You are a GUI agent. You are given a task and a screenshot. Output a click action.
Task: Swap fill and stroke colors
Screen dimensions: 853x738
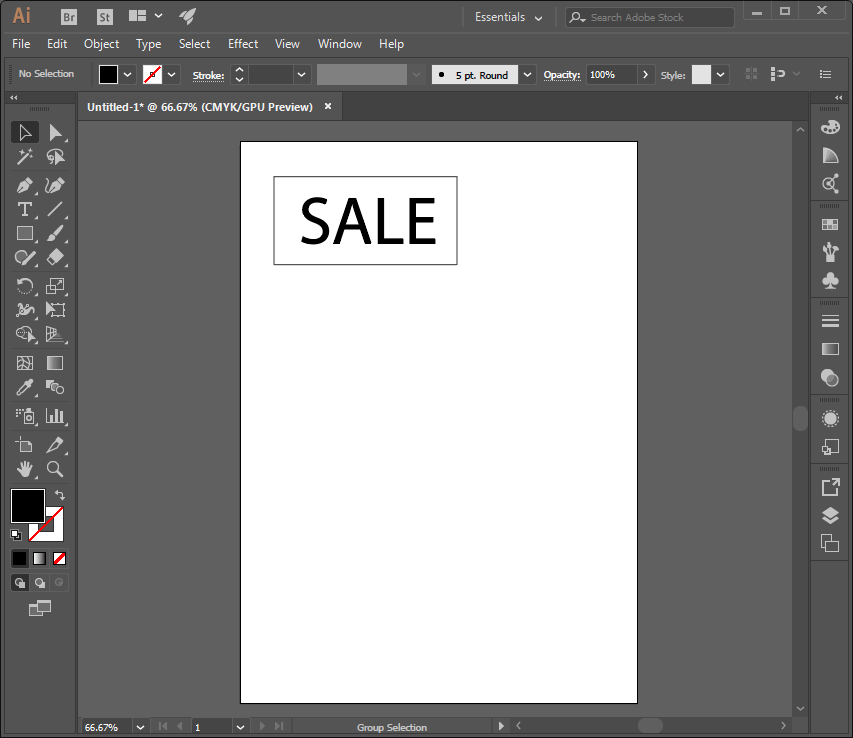pyautogui.click(x=60, y=495)
